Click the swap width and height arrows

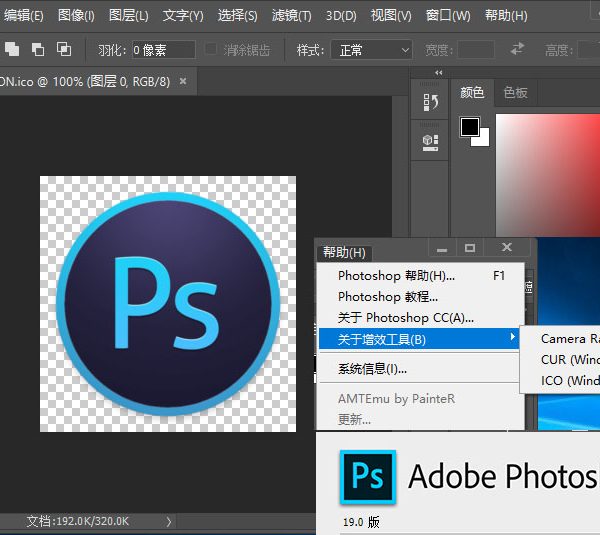[x=517, y=49]
